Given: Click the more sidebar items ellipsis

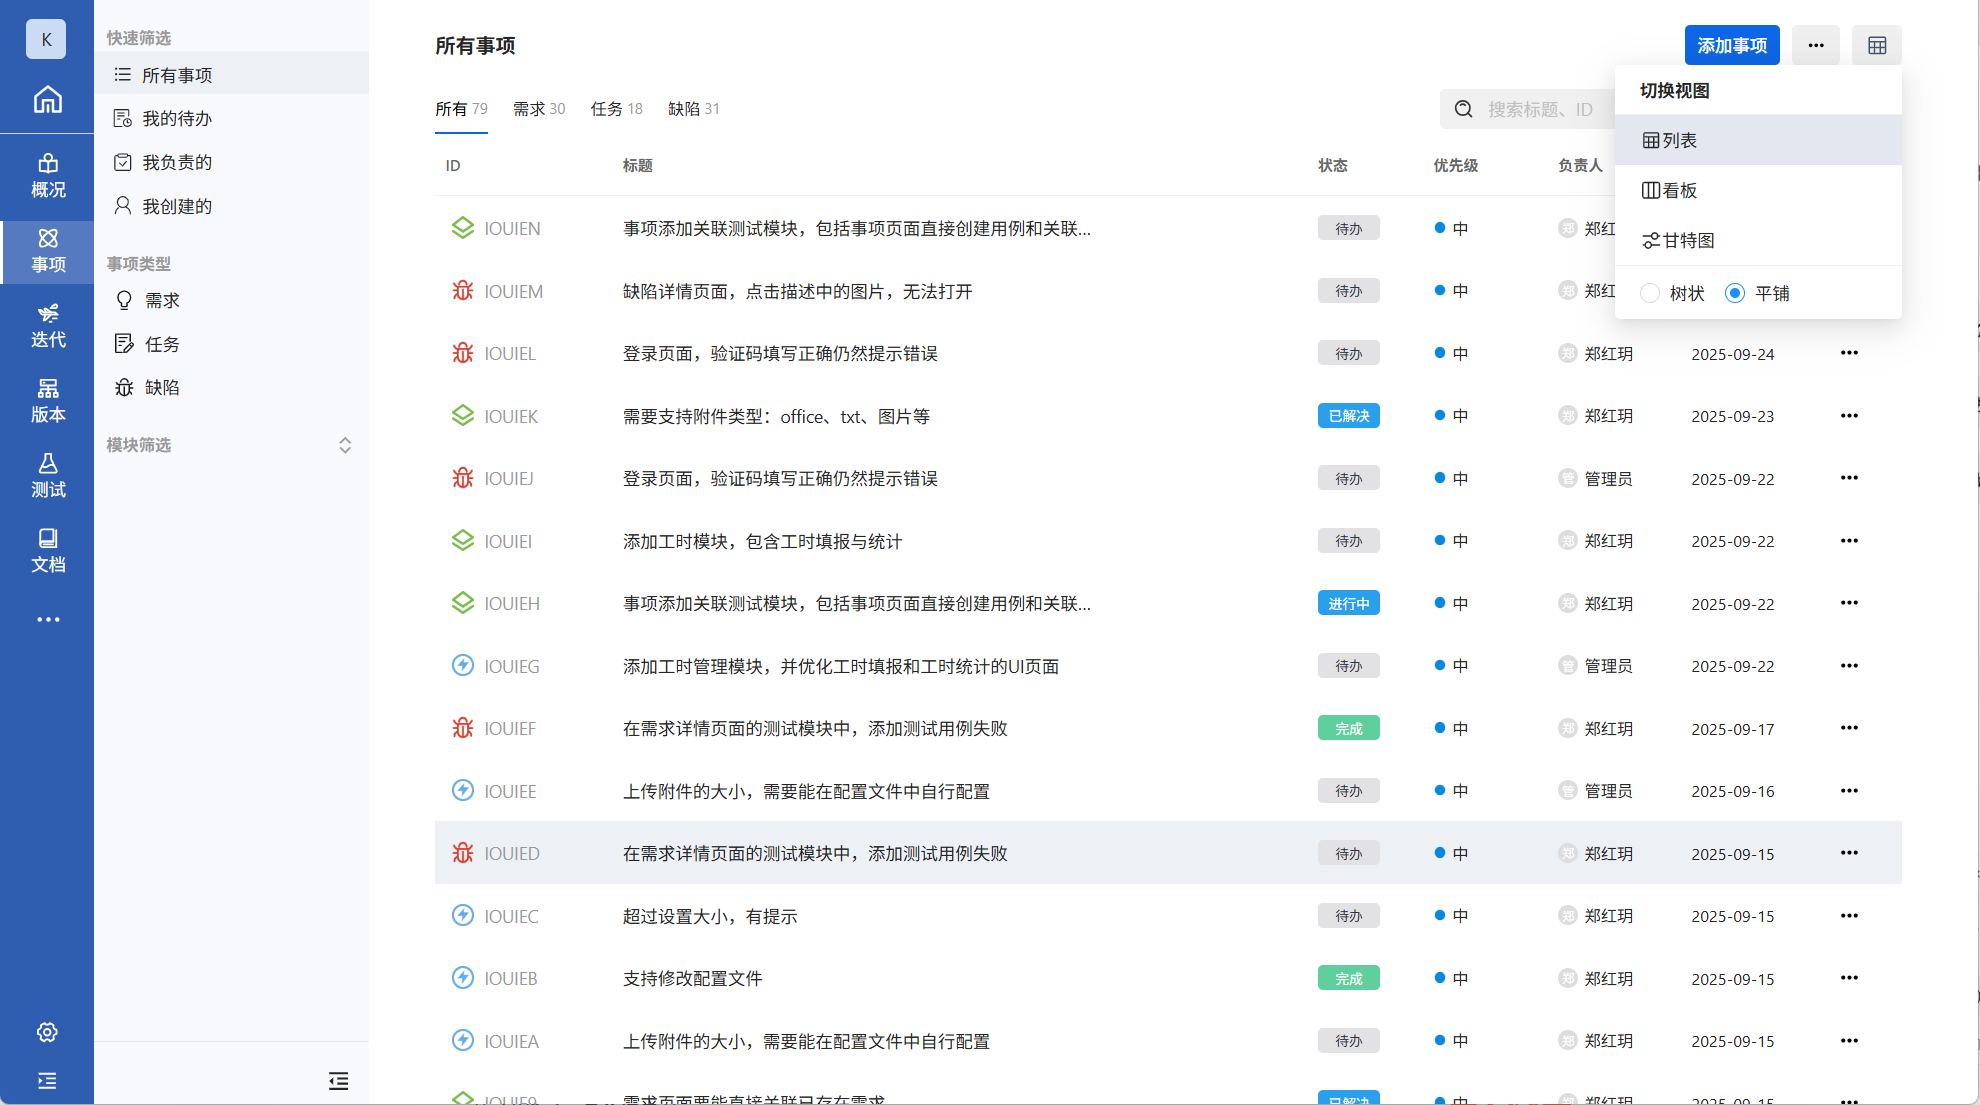Looking at the screenshot, I should tap(47, 620).
